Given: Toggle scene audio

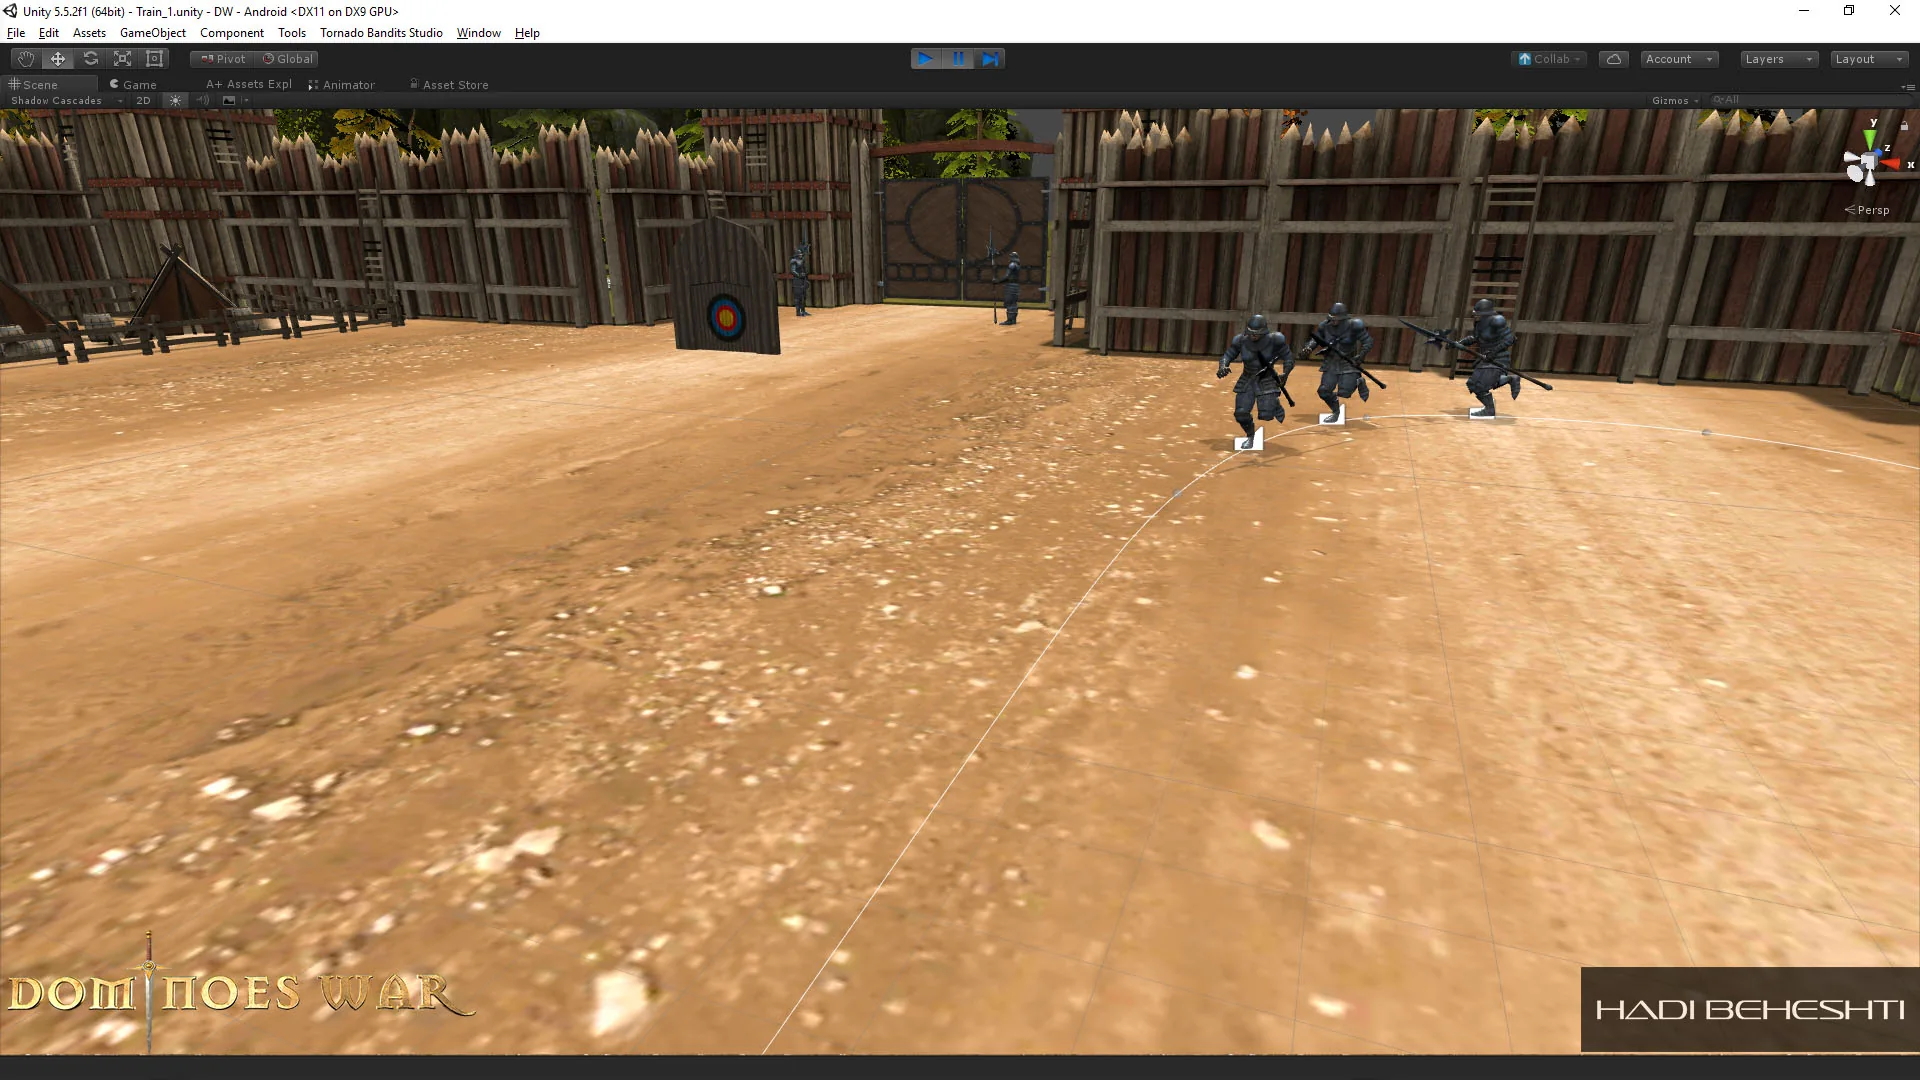Looking at the screenshot, I should pyautogui.click(x=203, y=101).
